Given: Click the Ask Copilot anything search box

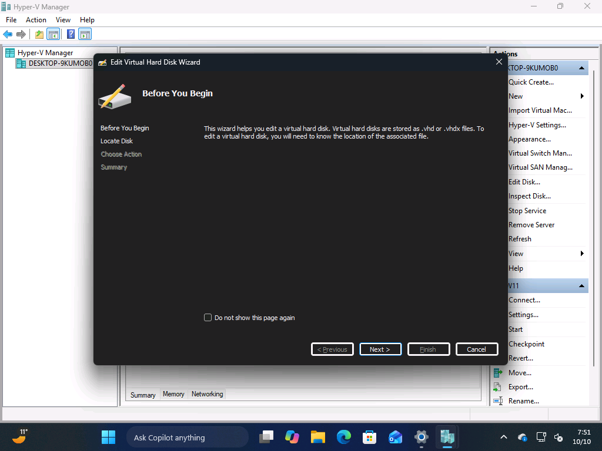Looking at the screenshot, I should coord(187,437).
